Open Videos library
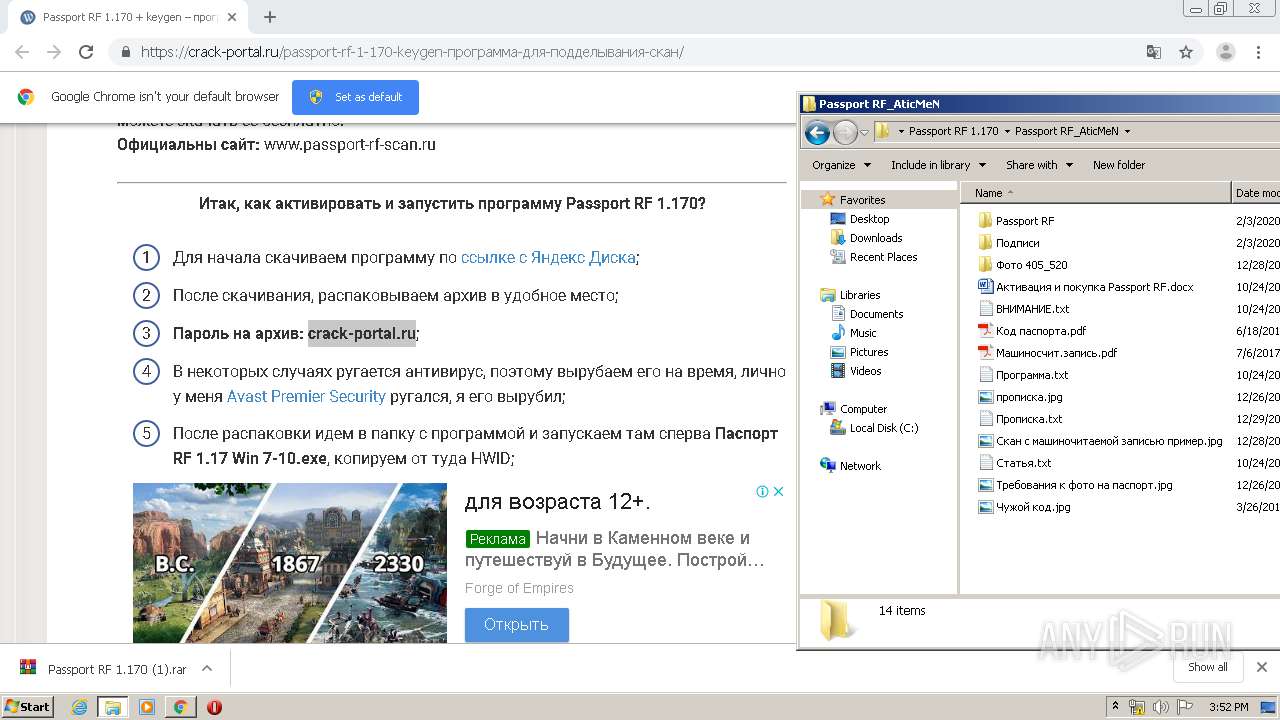1280x720 pixels. click(865, 371)
